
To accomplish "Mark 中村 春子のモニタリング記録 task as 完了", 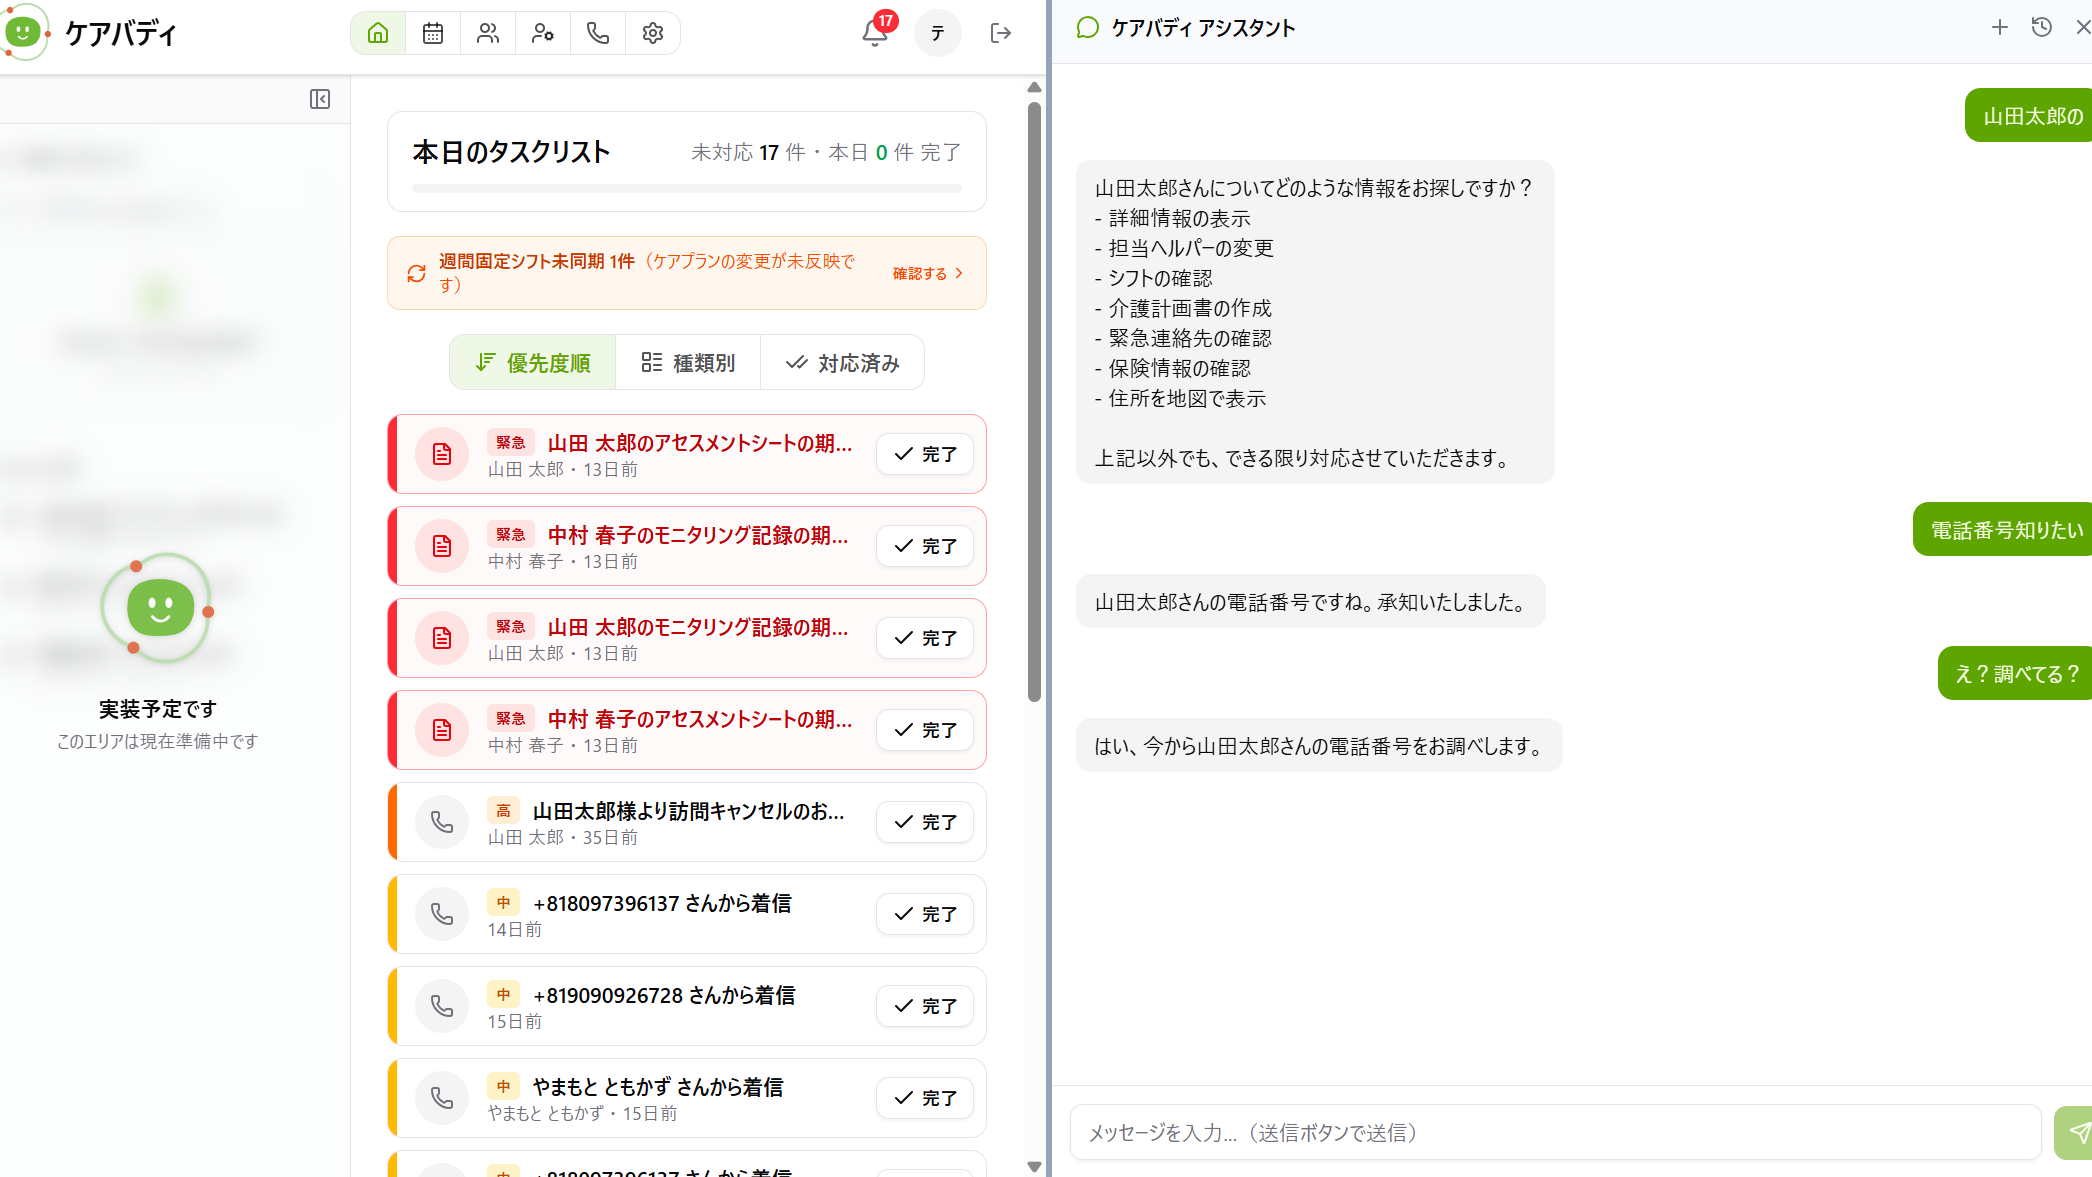I will coord(925,546).
